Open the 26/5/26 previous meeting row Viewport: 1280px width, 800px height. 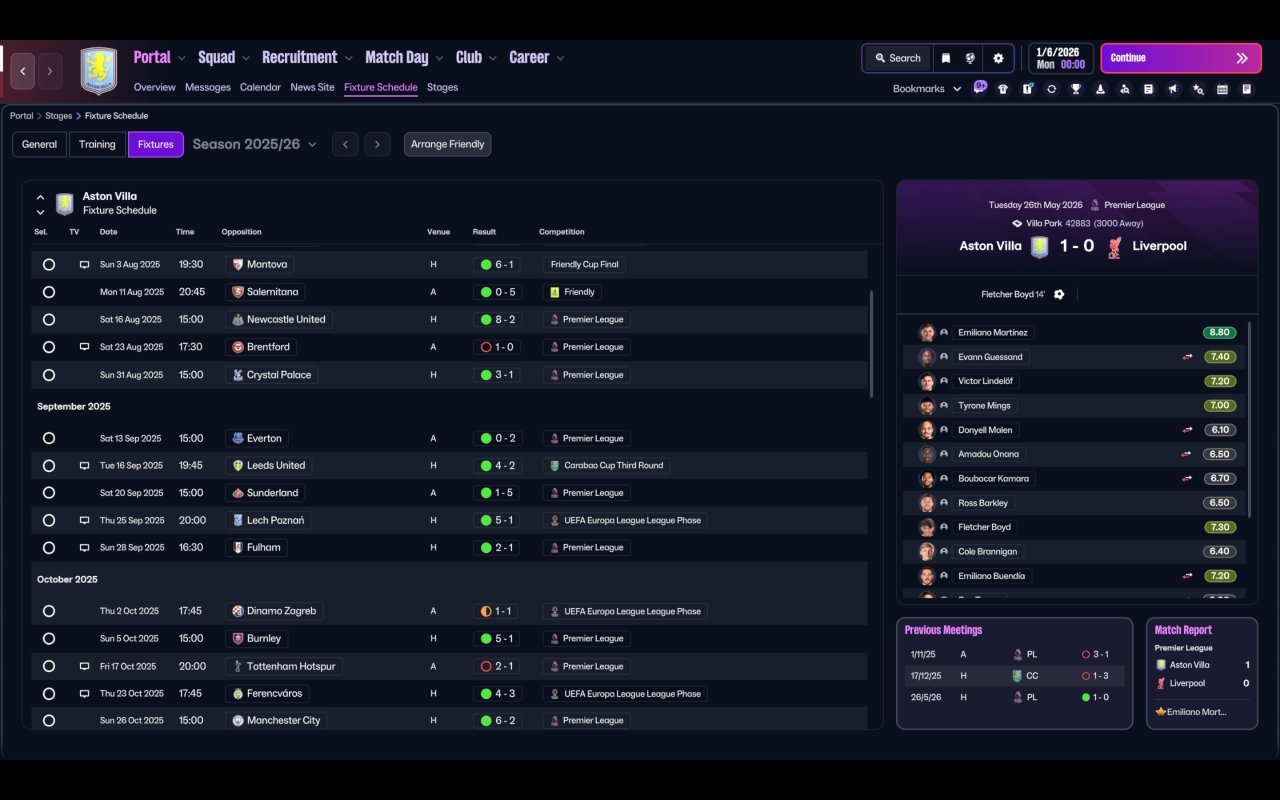coord(1014,697)
